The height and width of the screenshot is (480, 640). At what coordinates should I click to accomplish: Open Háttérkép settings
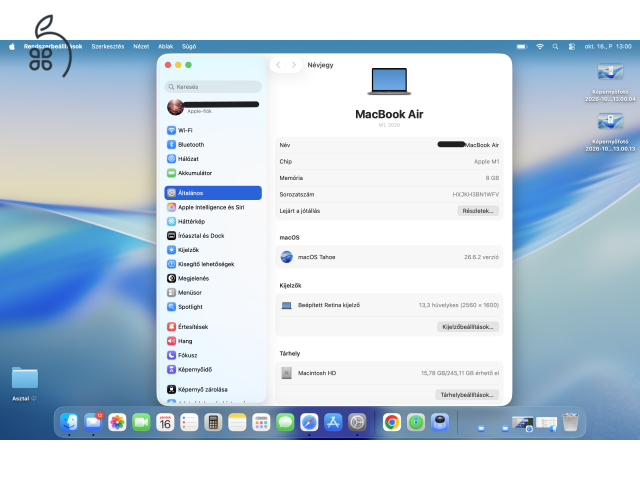[x=213, y=222]
